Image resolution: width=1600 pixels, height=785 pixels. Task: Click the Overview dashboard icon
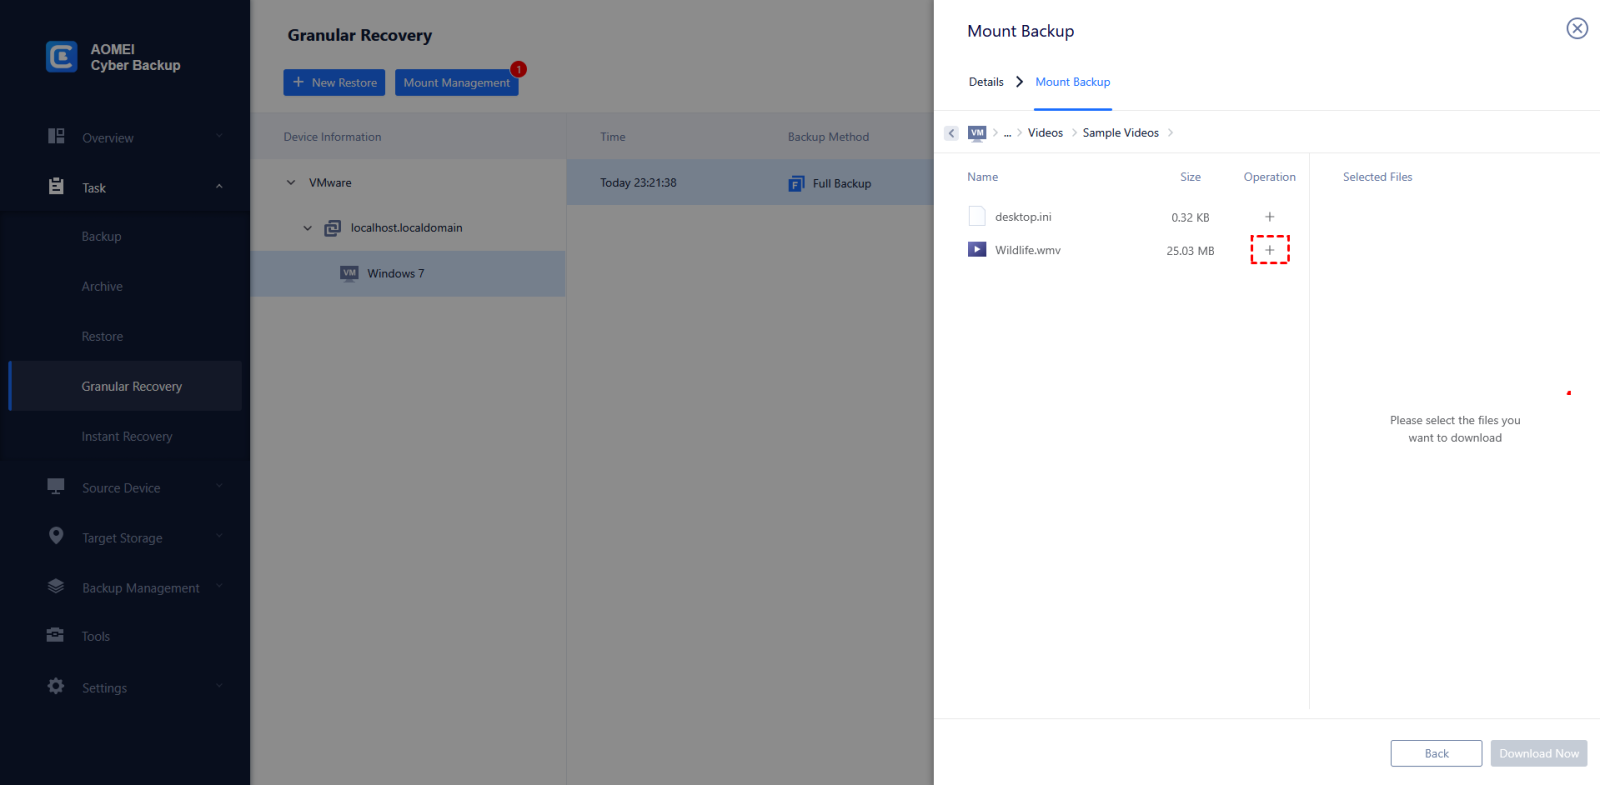(x=56, y=136)
